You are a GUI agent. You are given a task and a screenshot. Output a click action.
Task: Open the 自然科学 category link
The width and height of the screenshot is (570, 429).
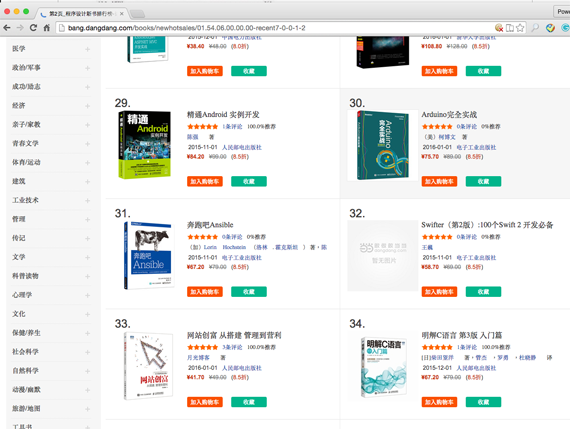(25, 370)
